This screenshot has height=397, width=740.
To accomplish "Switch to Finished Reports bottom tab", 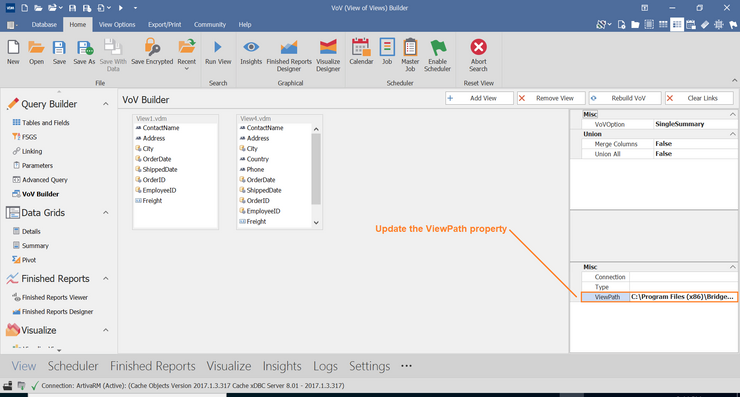I will click(x=152, y=366).
